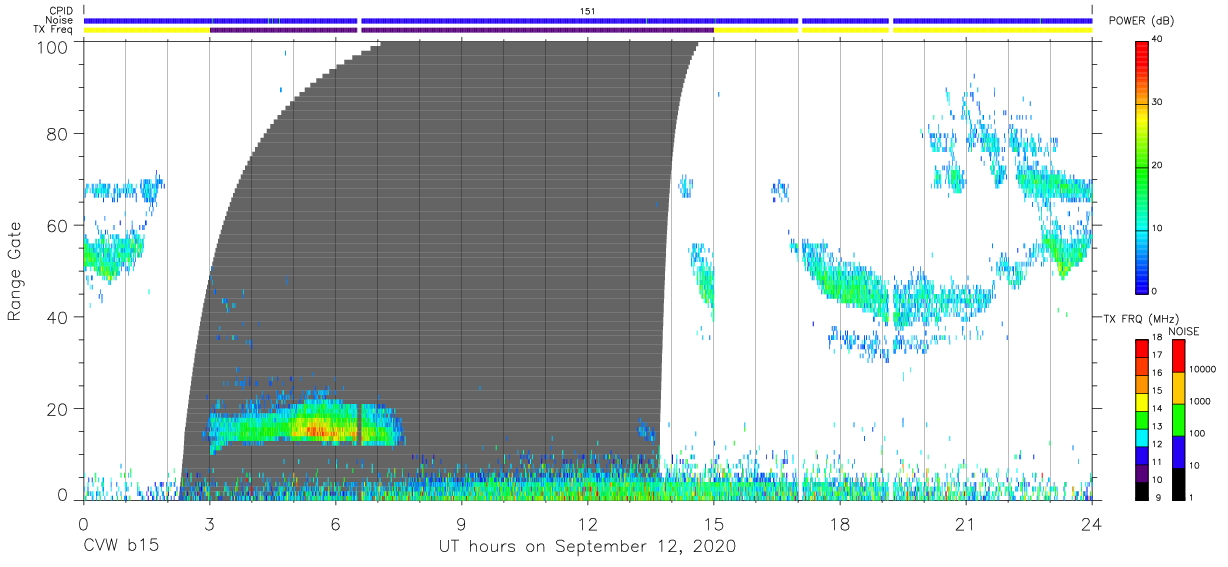Click the 13 tick on TX frequency legend

[x=1156, y=426]
